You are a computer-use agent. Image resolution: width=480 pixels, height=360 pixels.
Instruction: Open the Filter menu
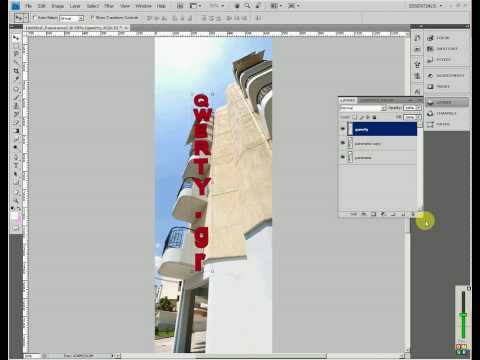click(x=109, y=6)
